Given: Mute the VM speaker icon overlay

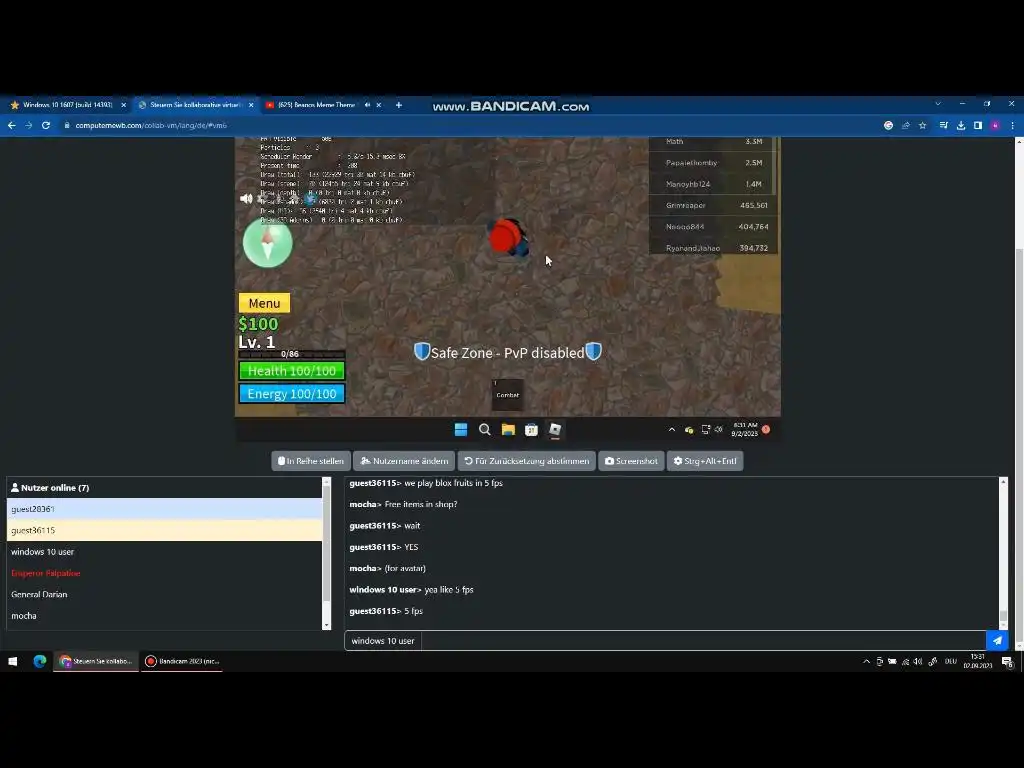Looking at the screenshot, I should (246, 199).
